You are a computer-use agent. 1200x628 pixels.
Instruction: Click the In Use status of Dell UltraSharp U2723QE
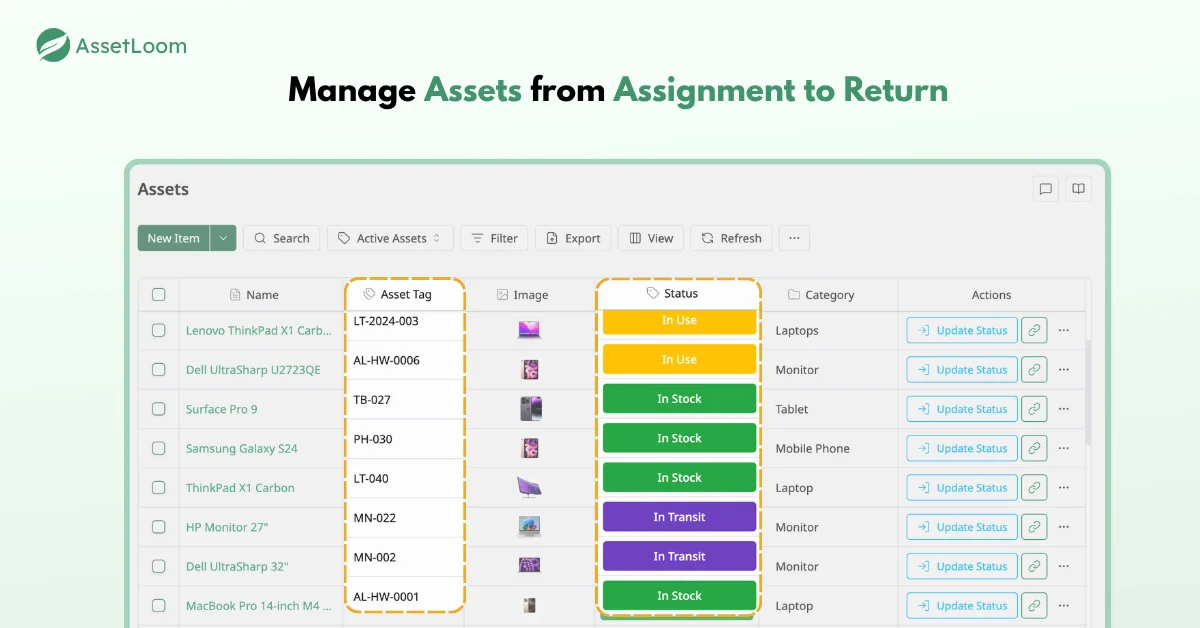pyautogui.click(x=679, y=359)
